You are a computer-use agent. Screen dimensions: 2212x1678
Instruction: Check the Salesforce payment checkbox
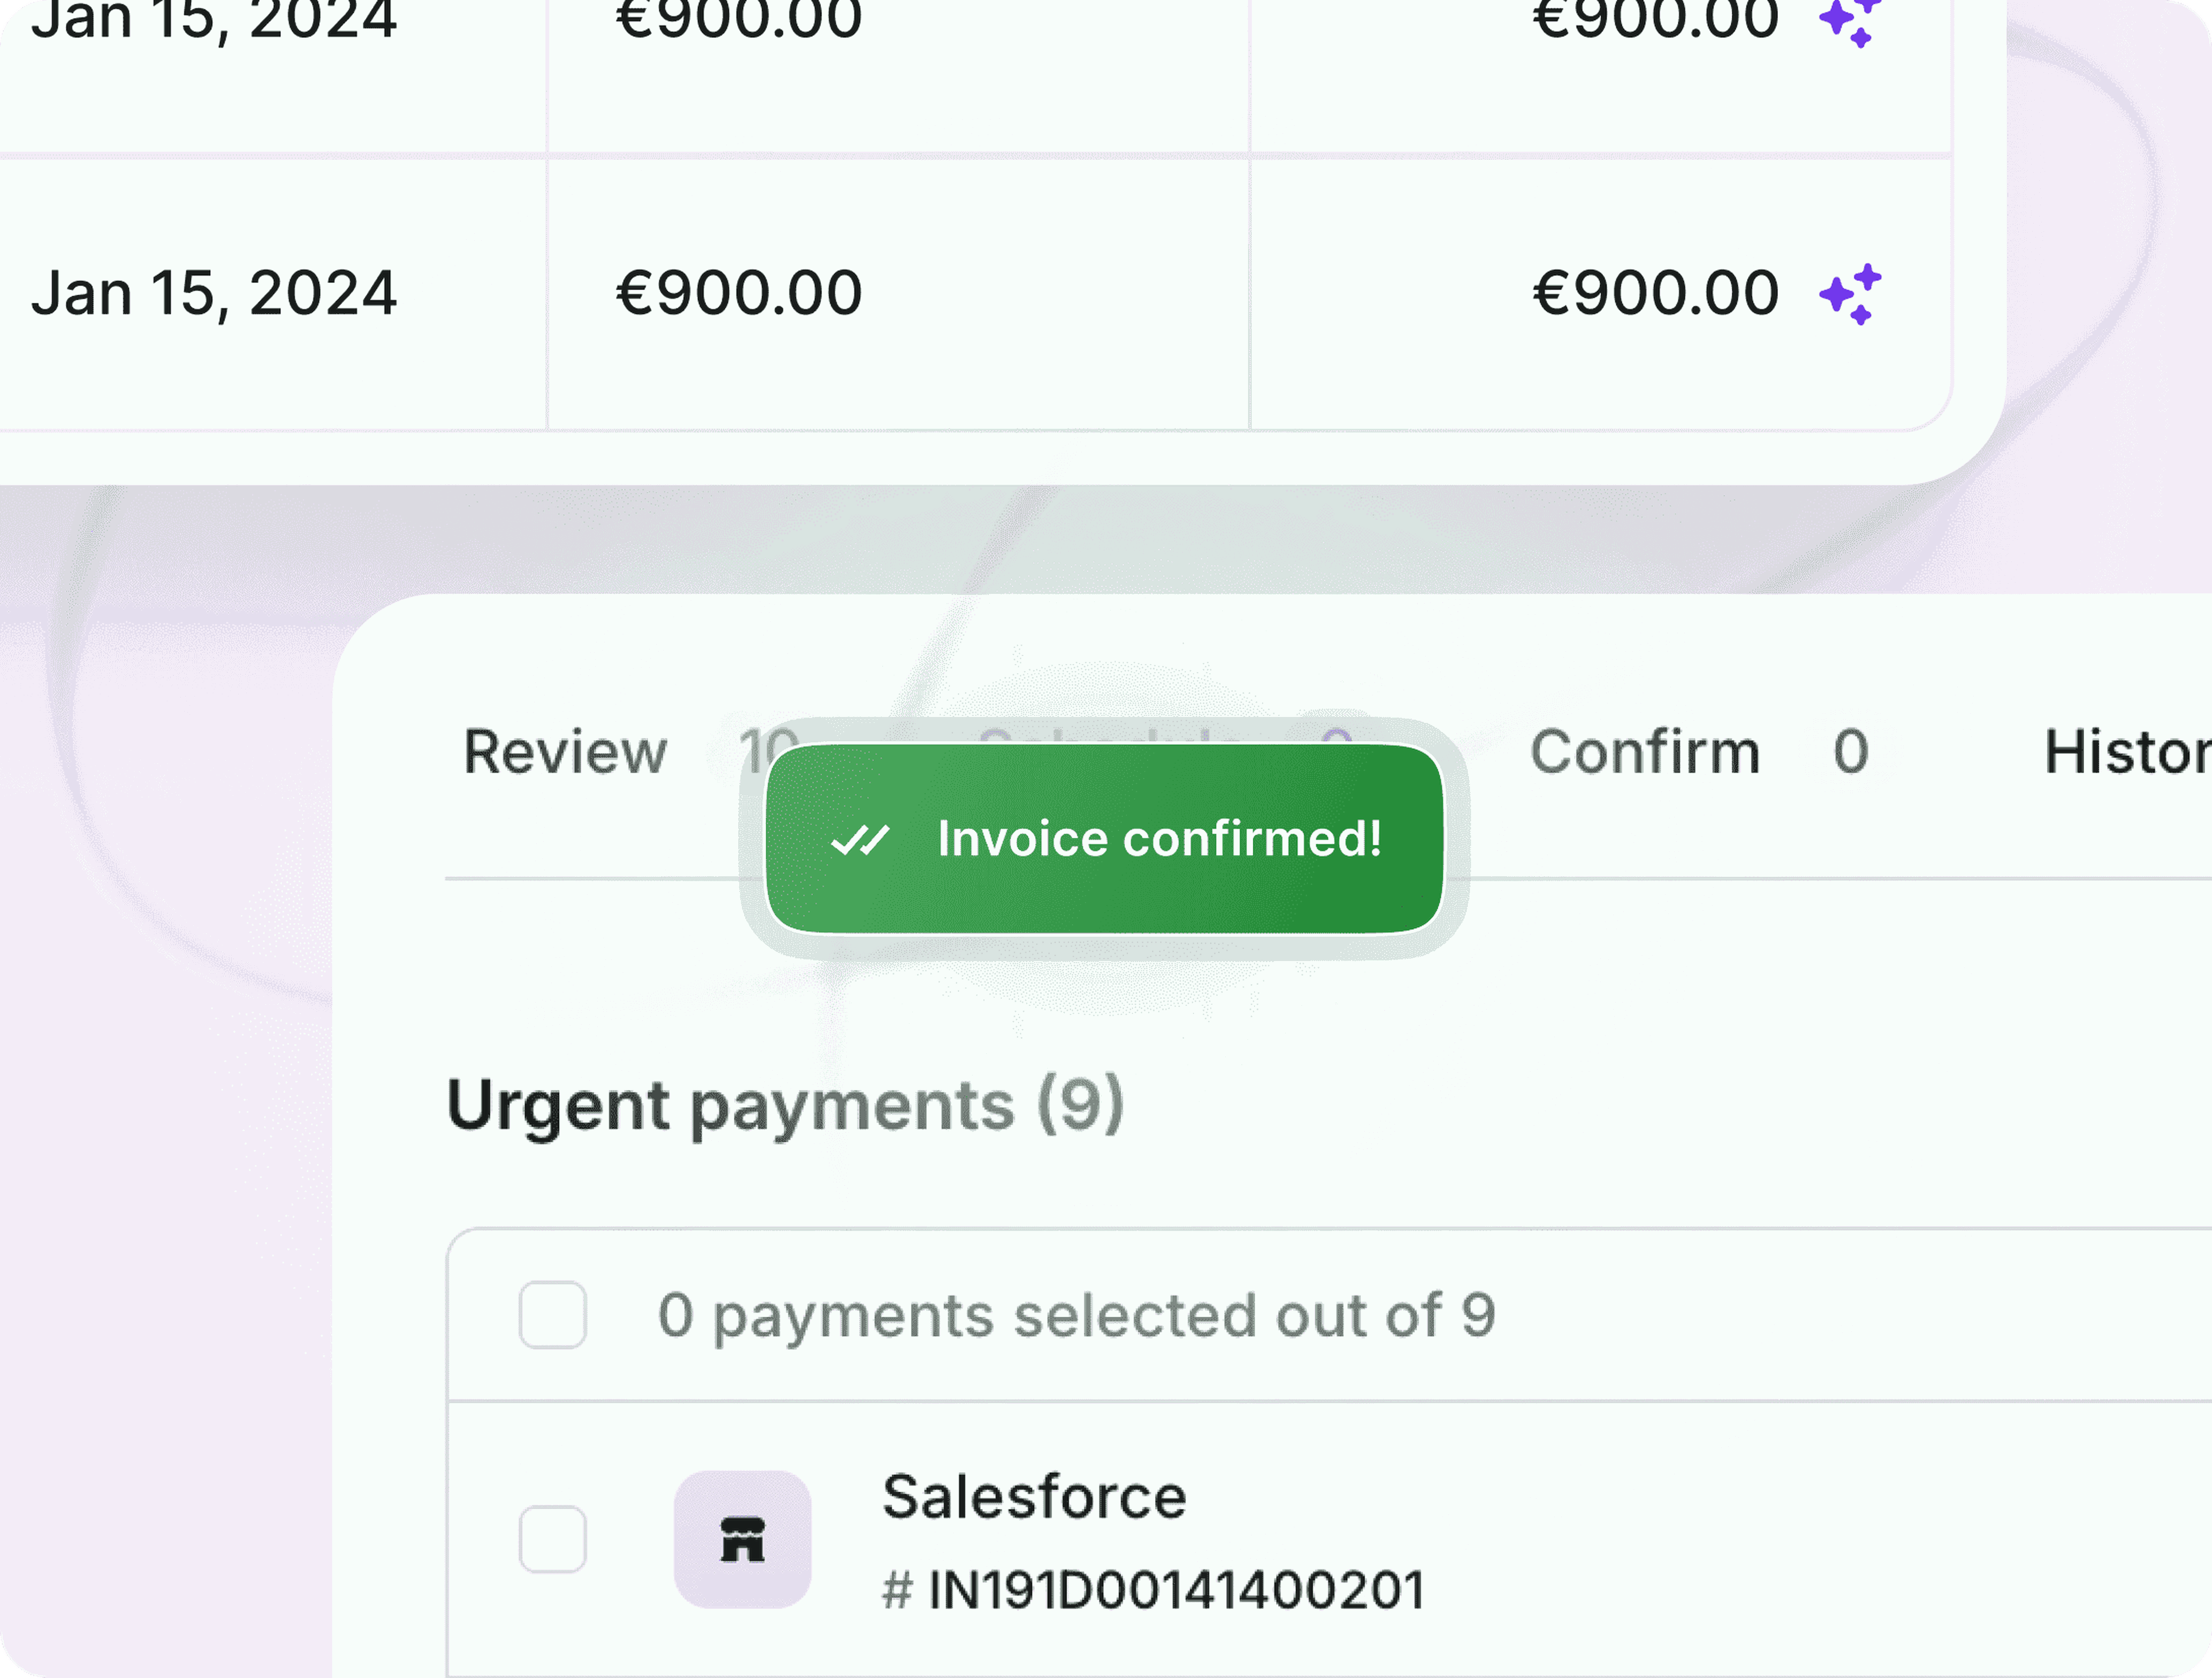coord(553,1539)
